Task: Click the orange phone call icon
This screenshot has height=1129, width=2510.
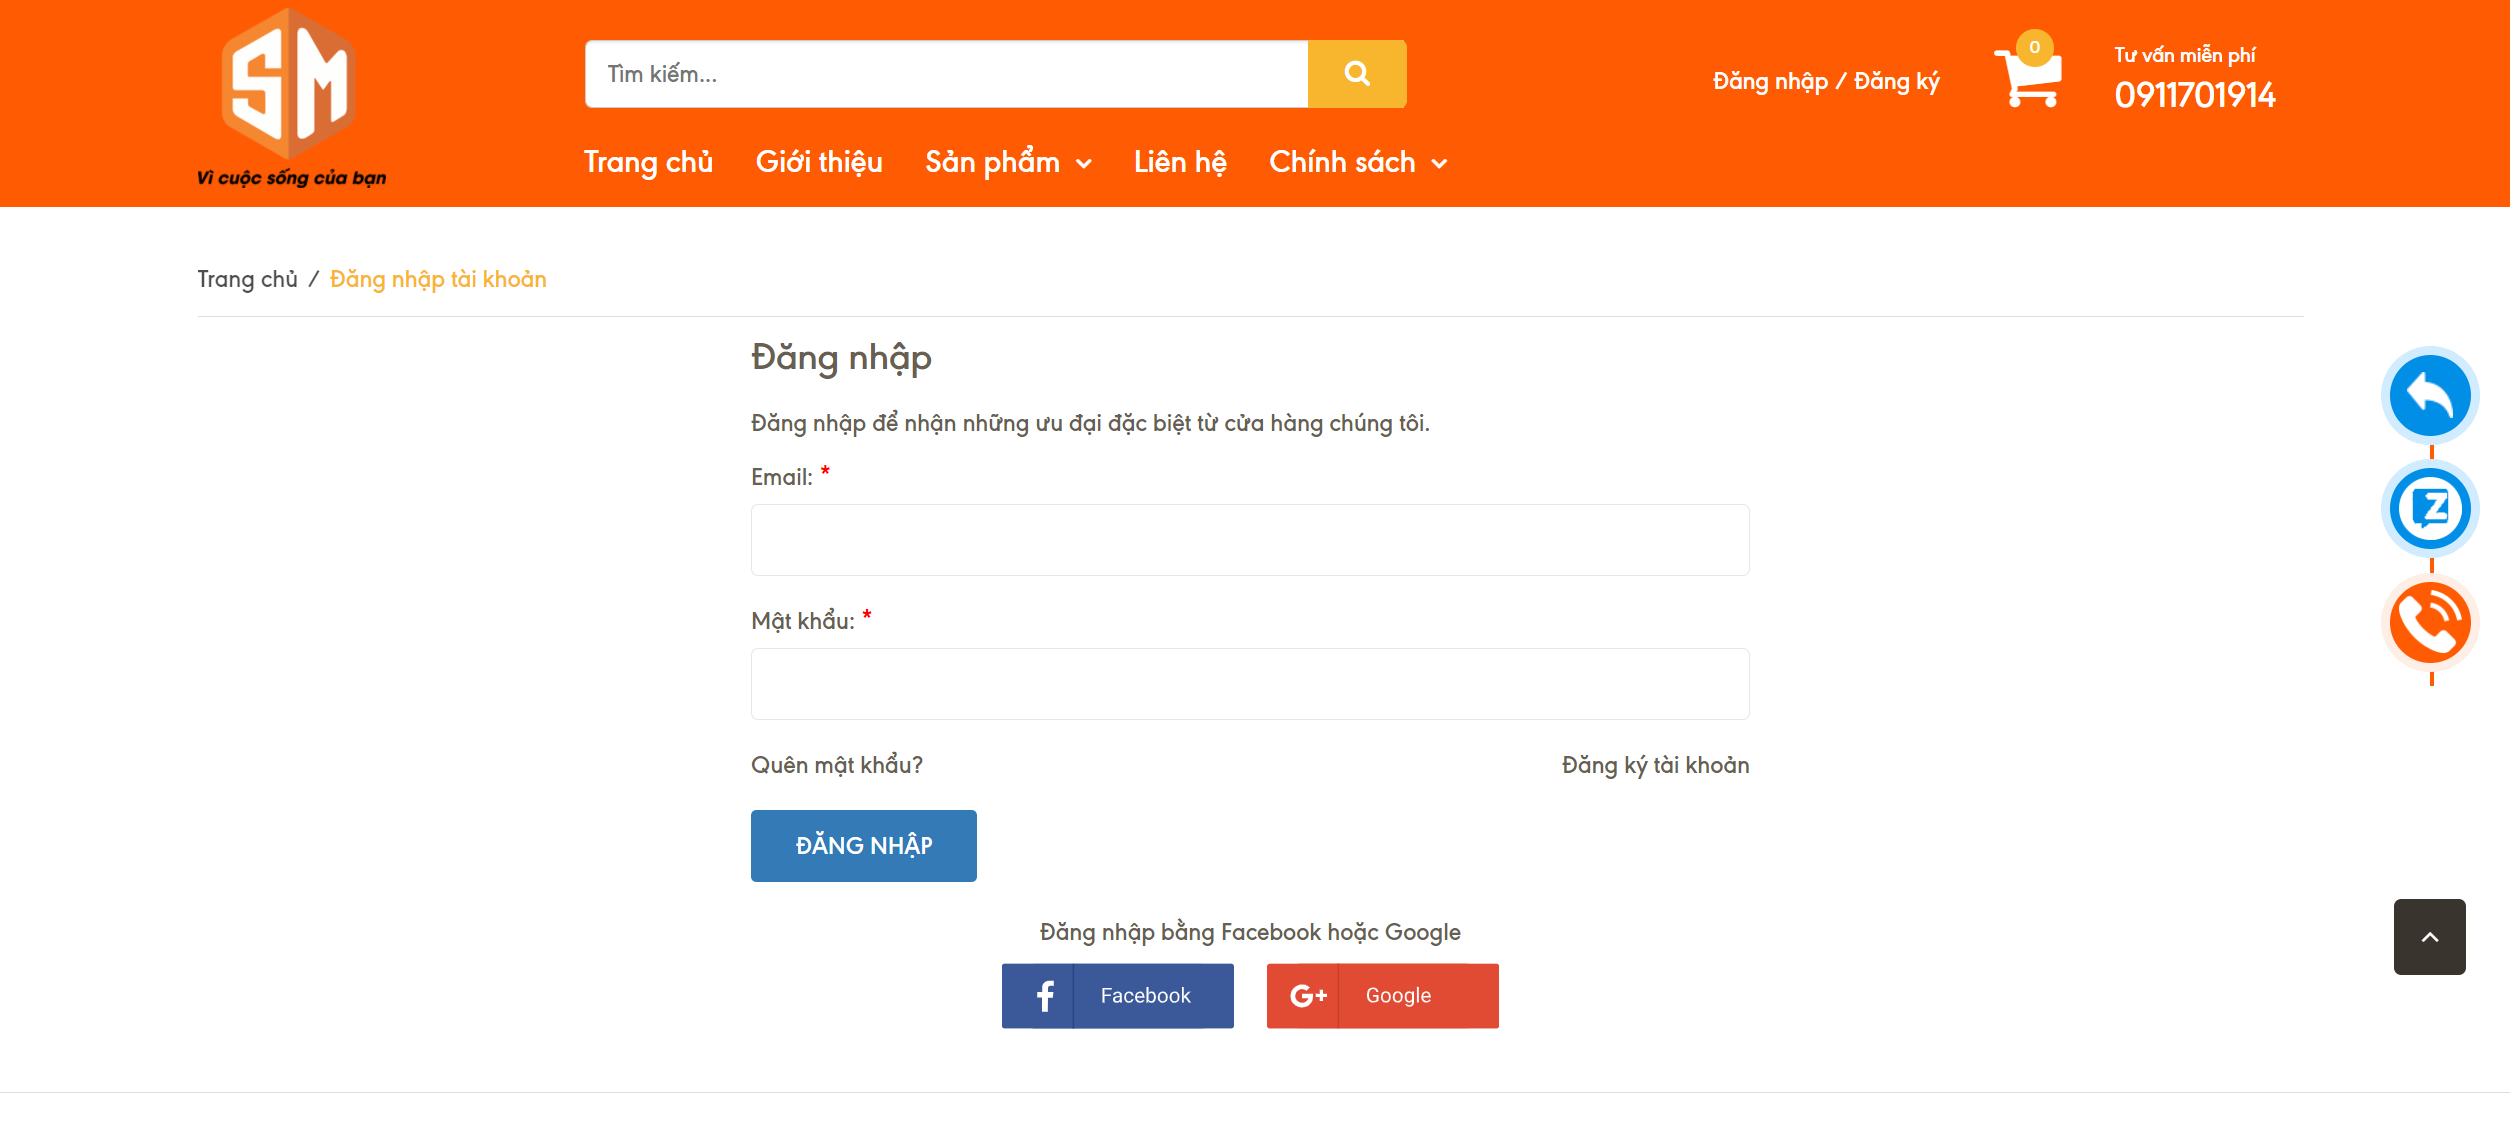Action: point(2430,623)
